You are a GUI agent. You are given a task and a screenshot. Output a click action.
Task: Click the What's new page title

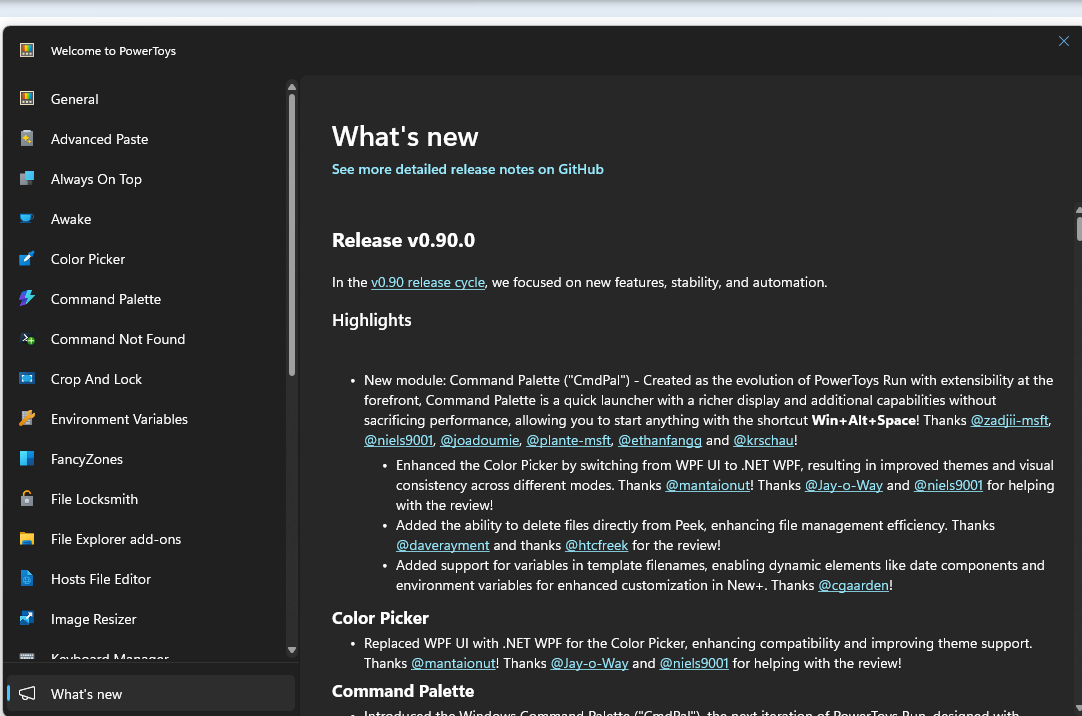coord(405,137)
